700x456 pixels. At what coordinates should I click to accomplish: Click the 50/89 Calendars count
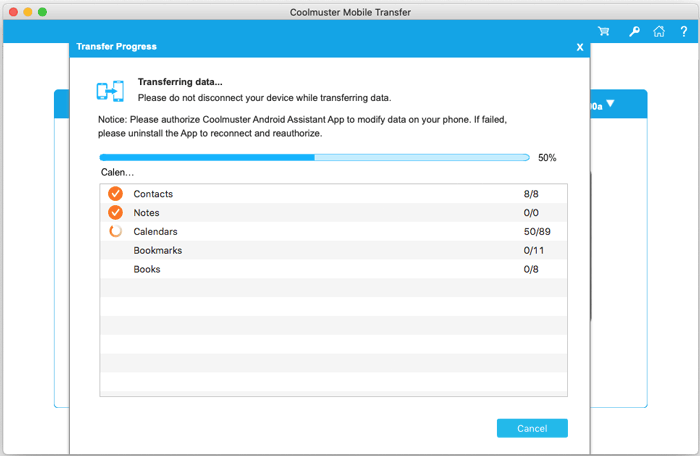point(537,231)
